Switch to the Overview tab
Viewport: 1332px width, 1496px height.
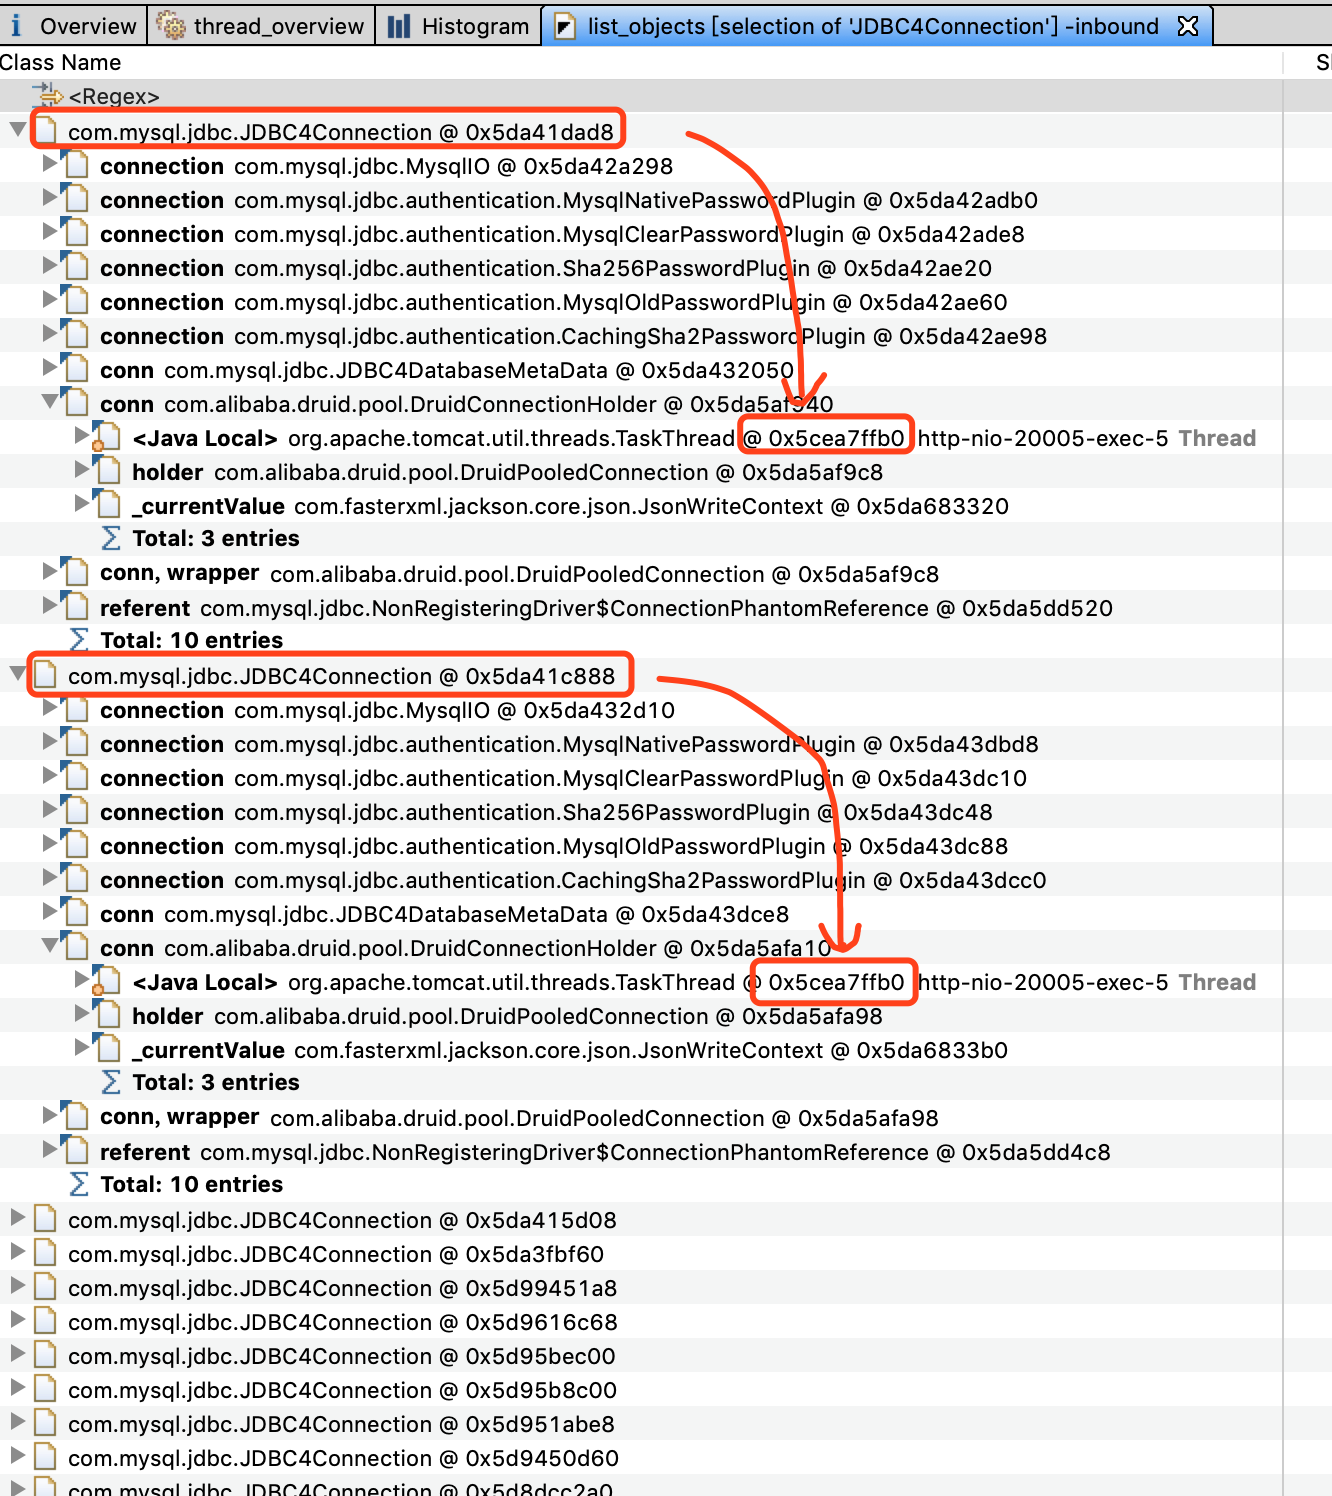pyautogui.click(x=73, y=26)
